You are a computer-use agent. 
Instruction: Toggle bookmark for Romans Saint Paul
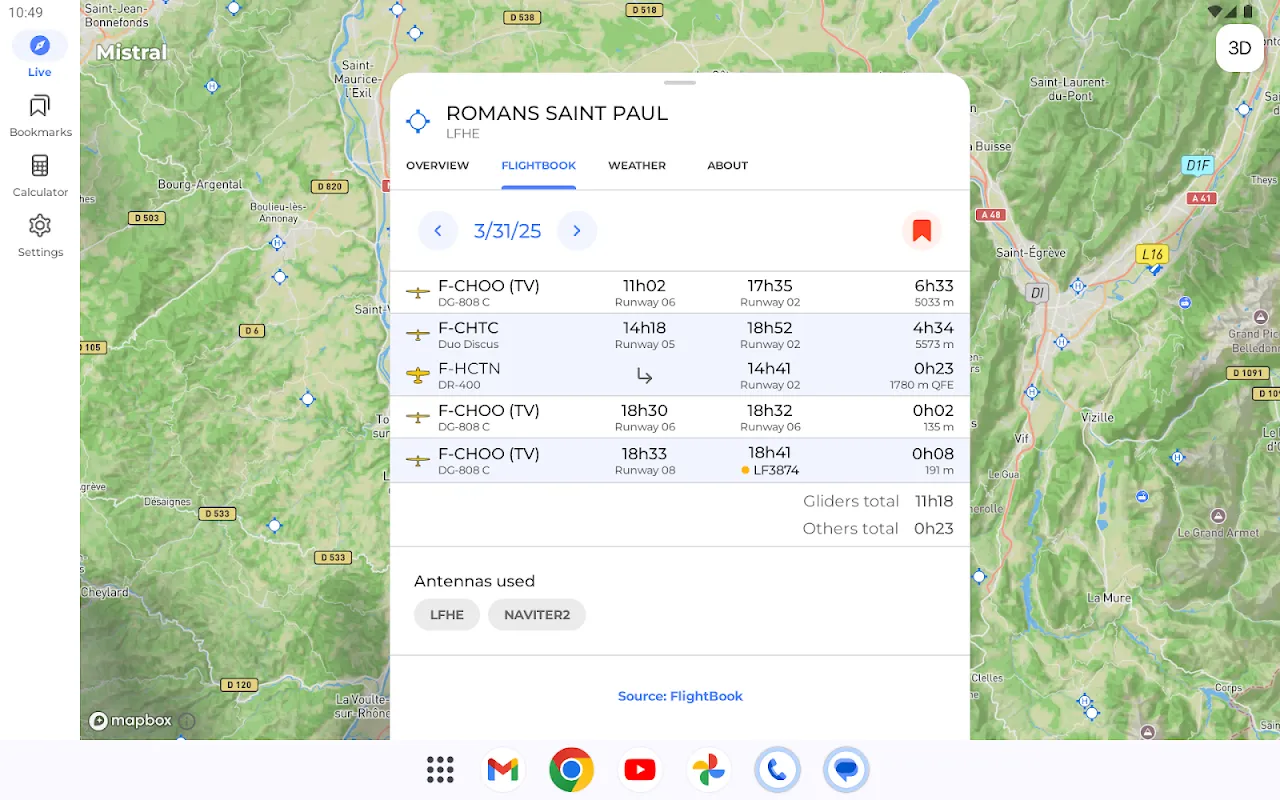(x=922, y=231)
